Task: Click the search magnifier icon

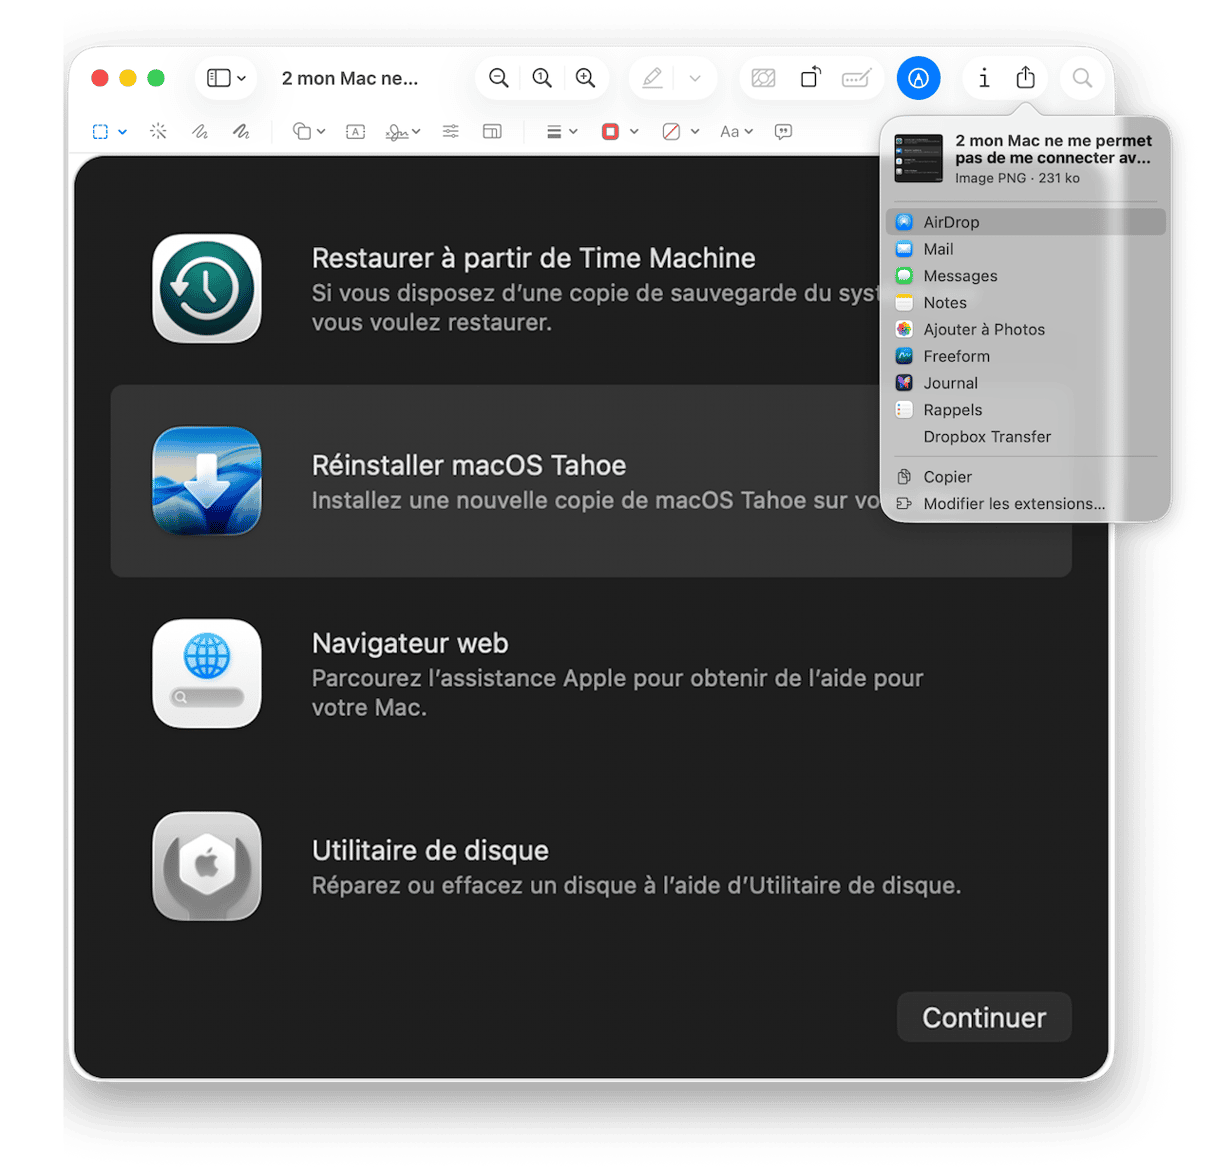Action: pyautogui.click(x=1082, y=78)
